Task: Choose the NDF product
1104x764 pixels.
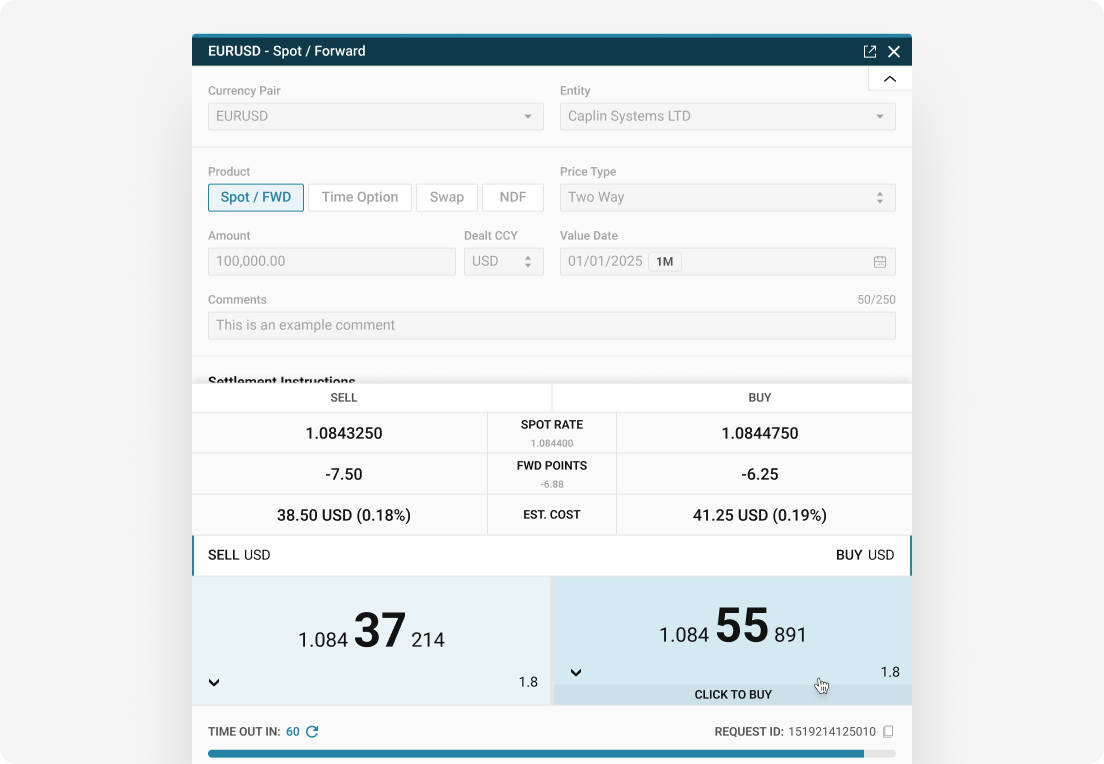Action: tap(513, 198)
